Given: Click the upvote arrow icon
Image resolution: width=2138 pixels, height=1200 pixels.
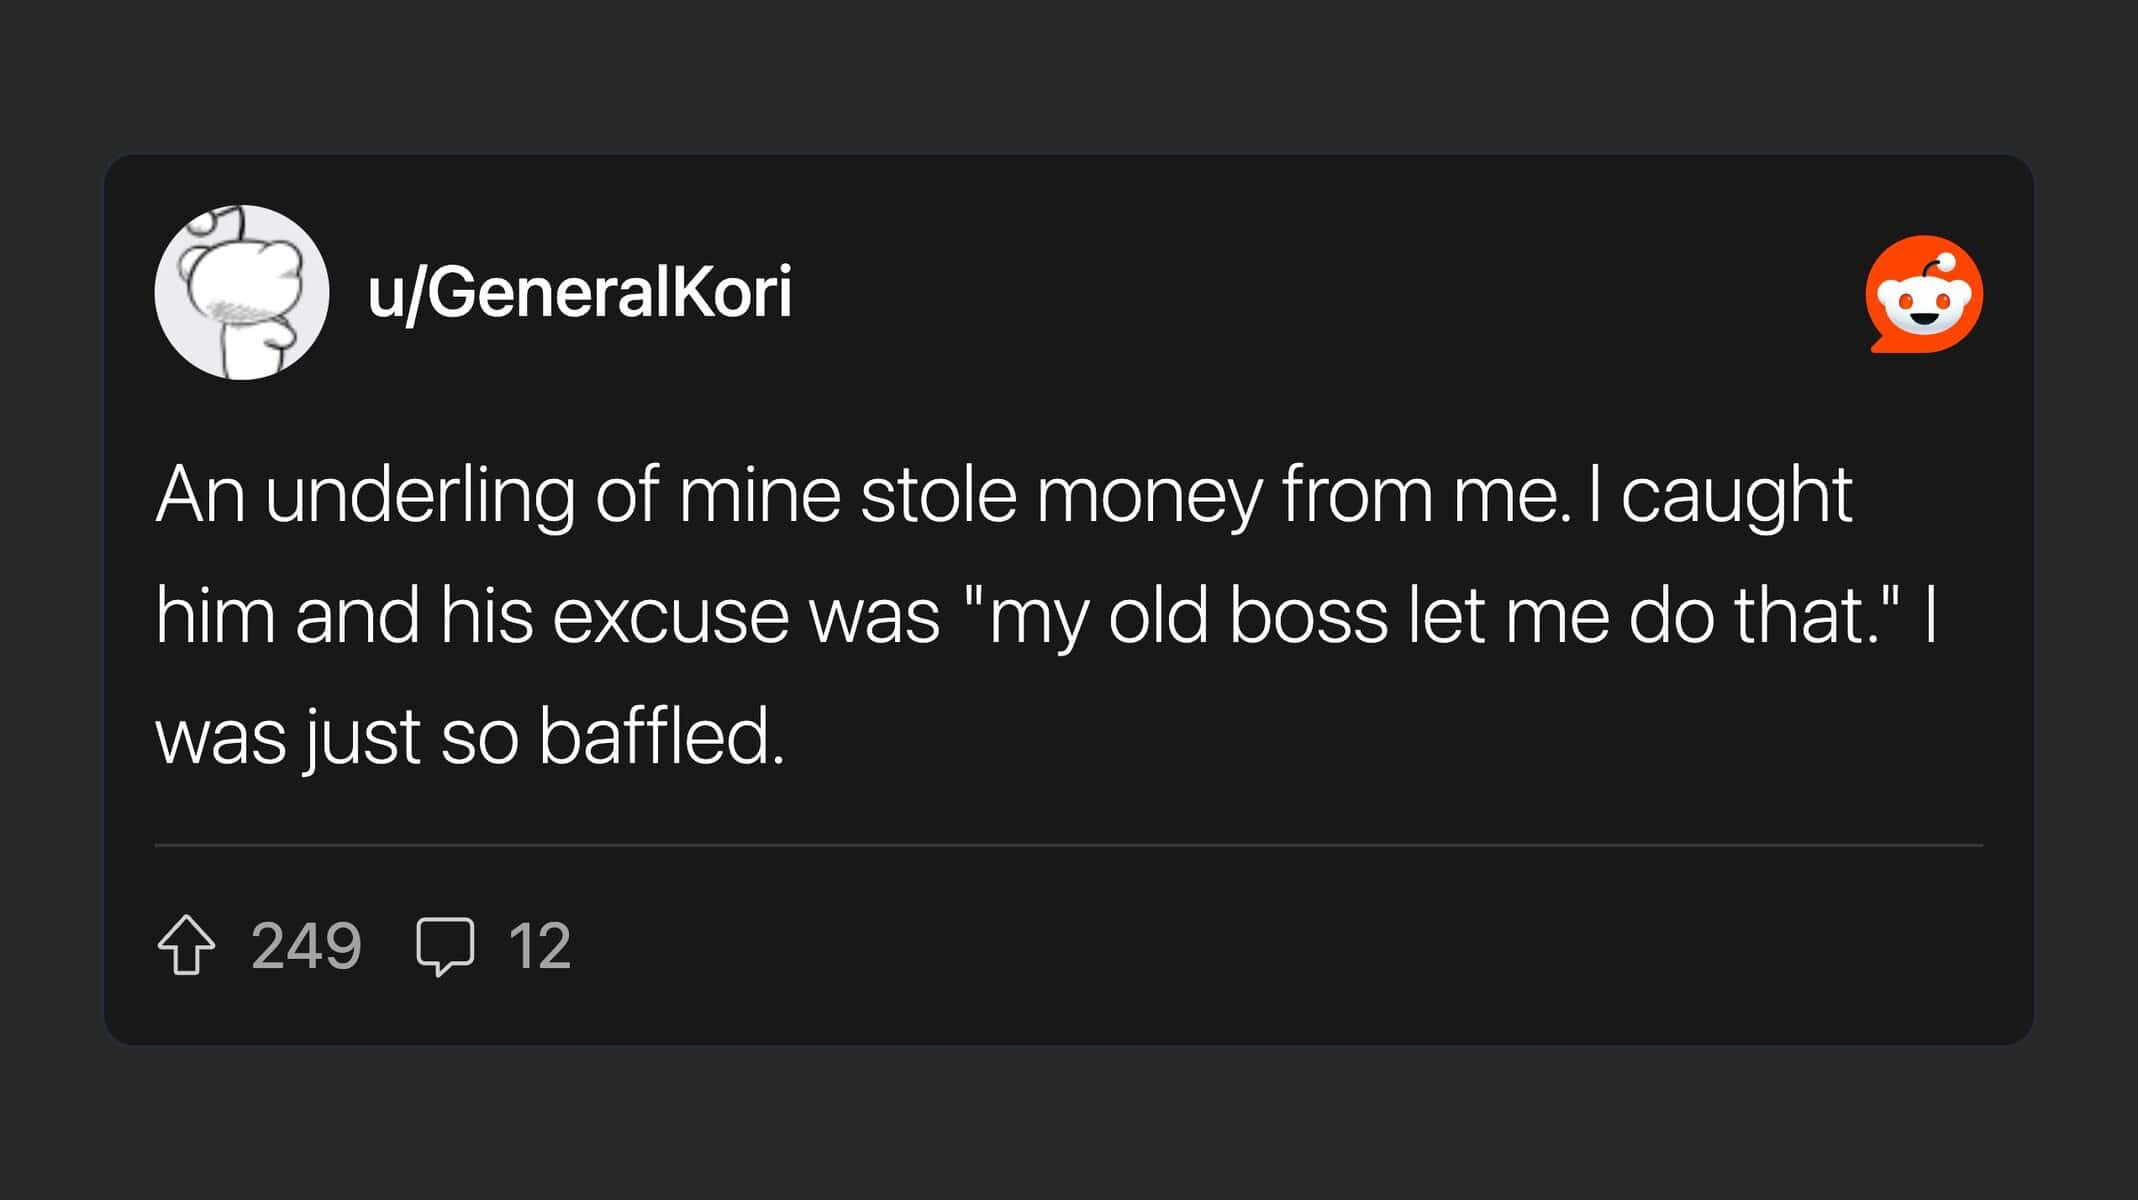Looking at the screenshot, I should point(186,945).
